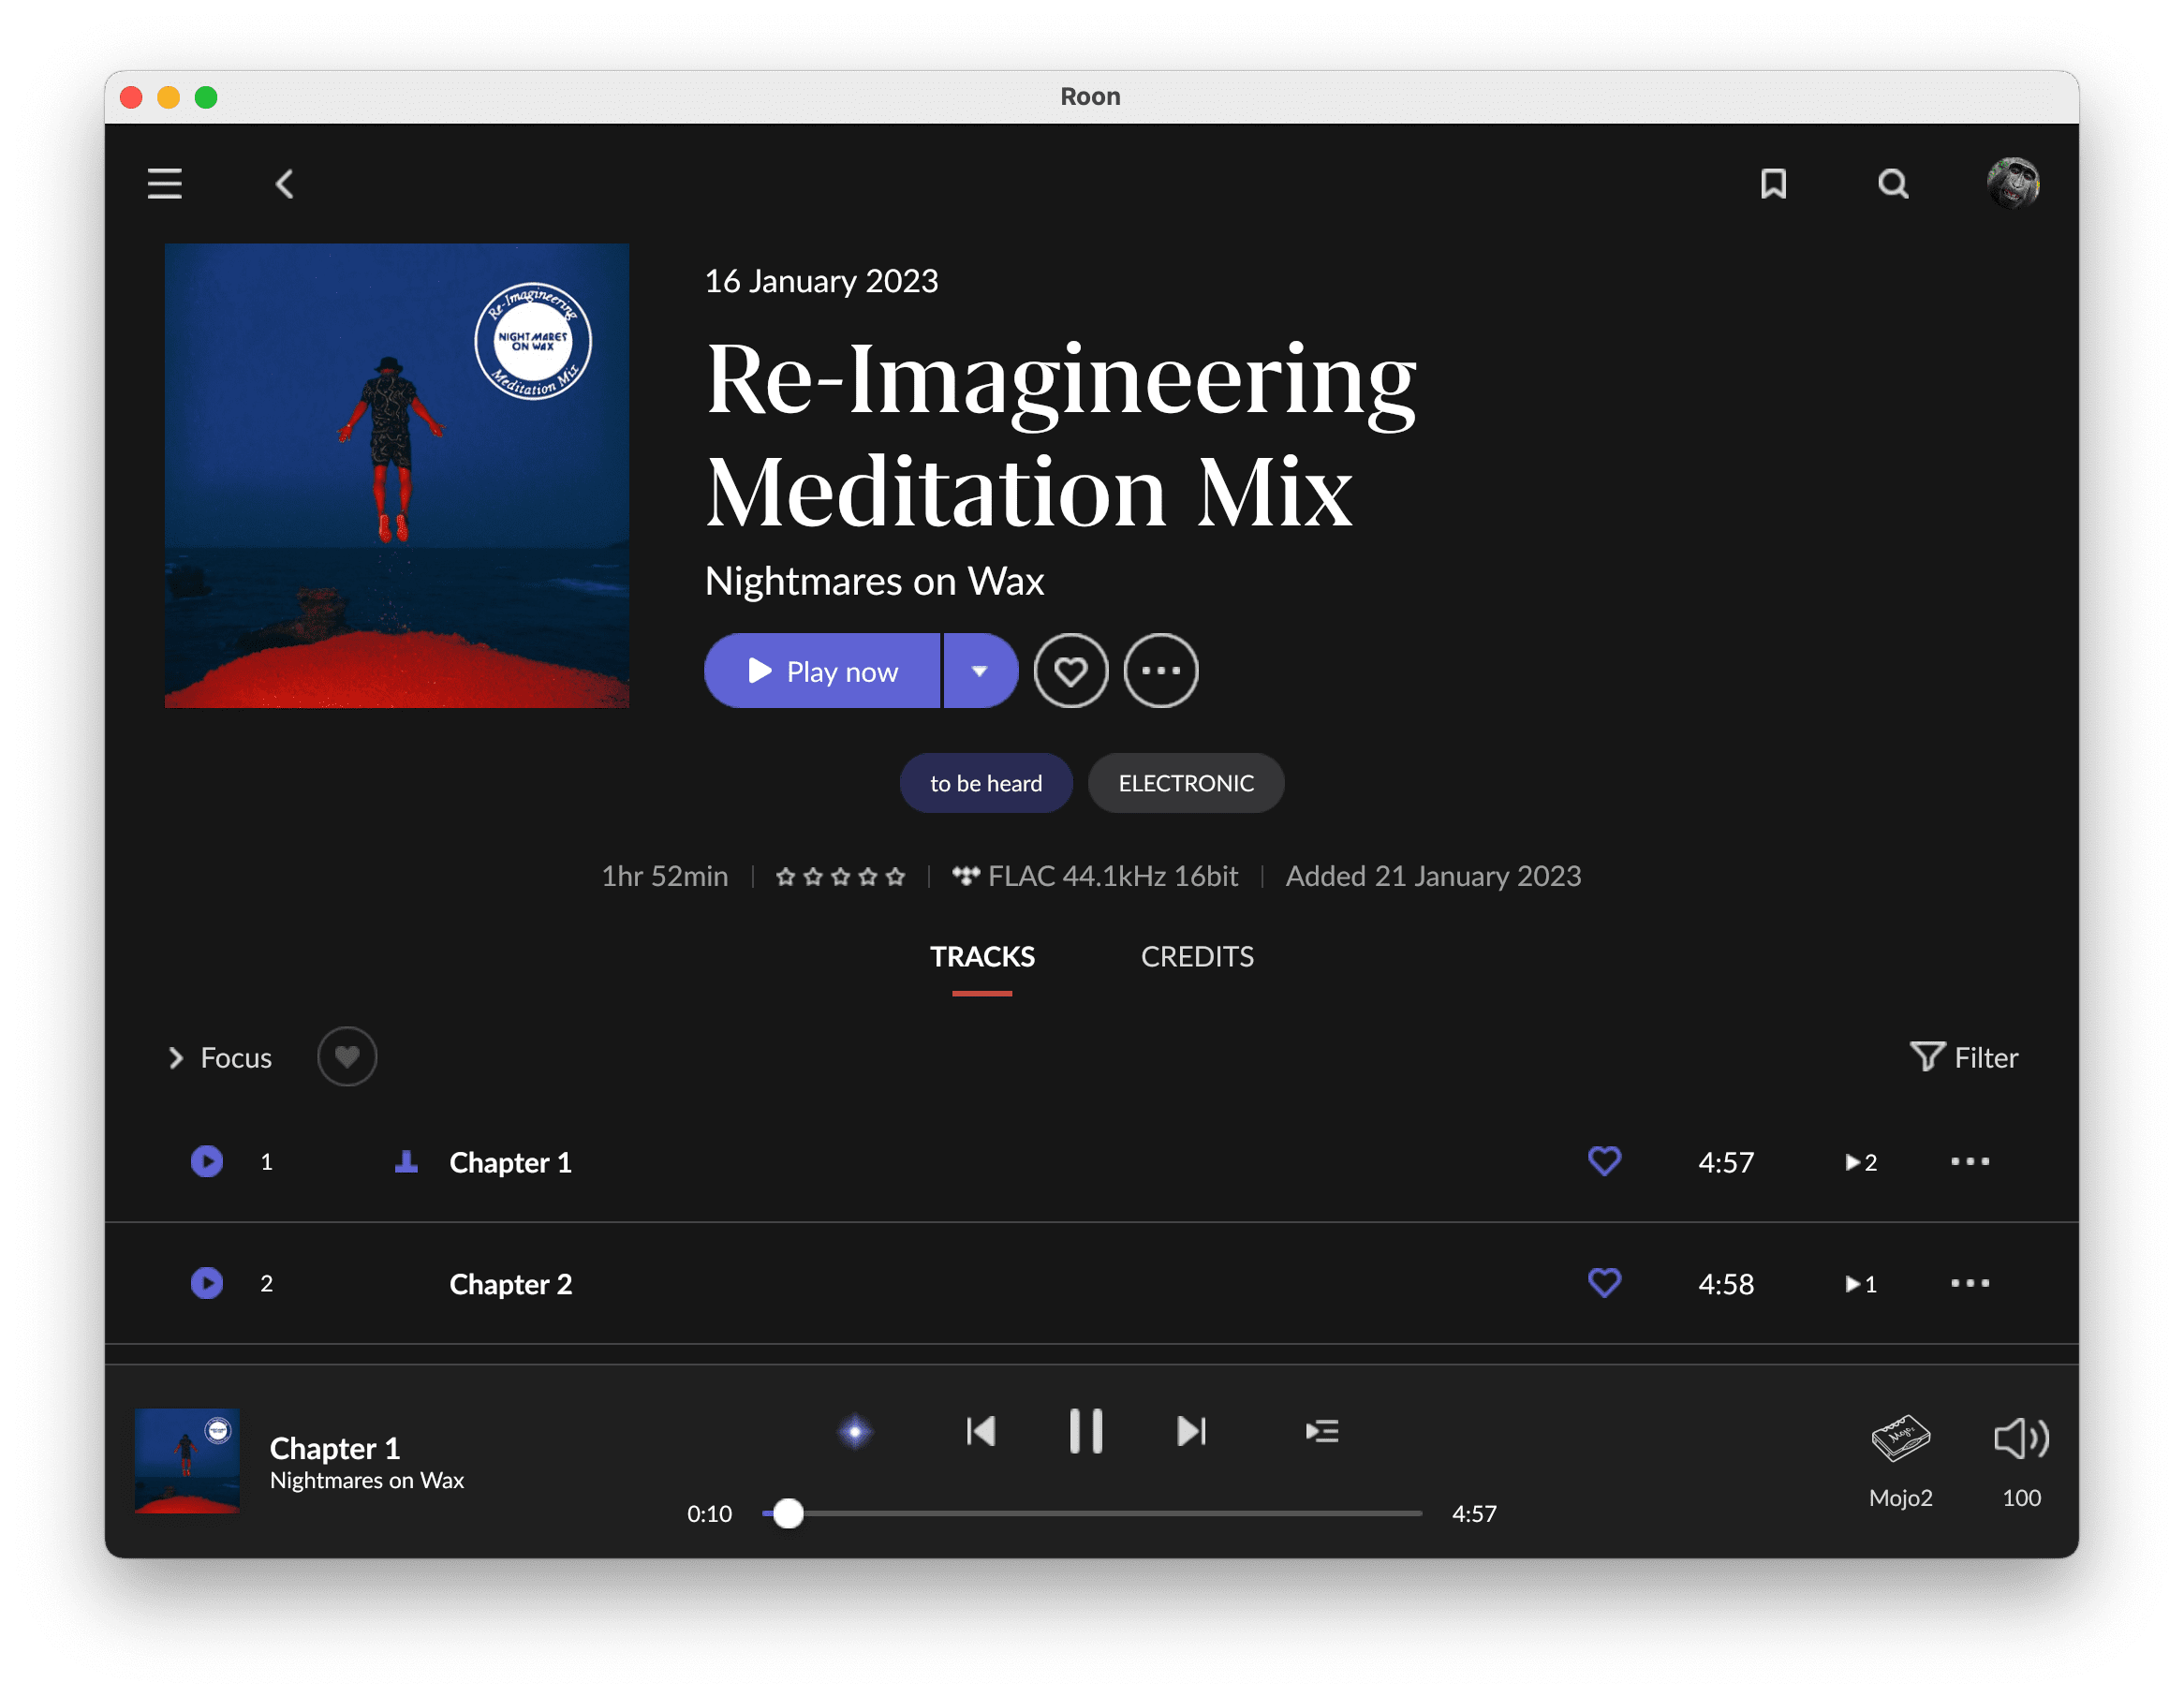Open now playing via footer album thumbnail
The width and height of the screenshot is (2184, 1697).
187,1461
